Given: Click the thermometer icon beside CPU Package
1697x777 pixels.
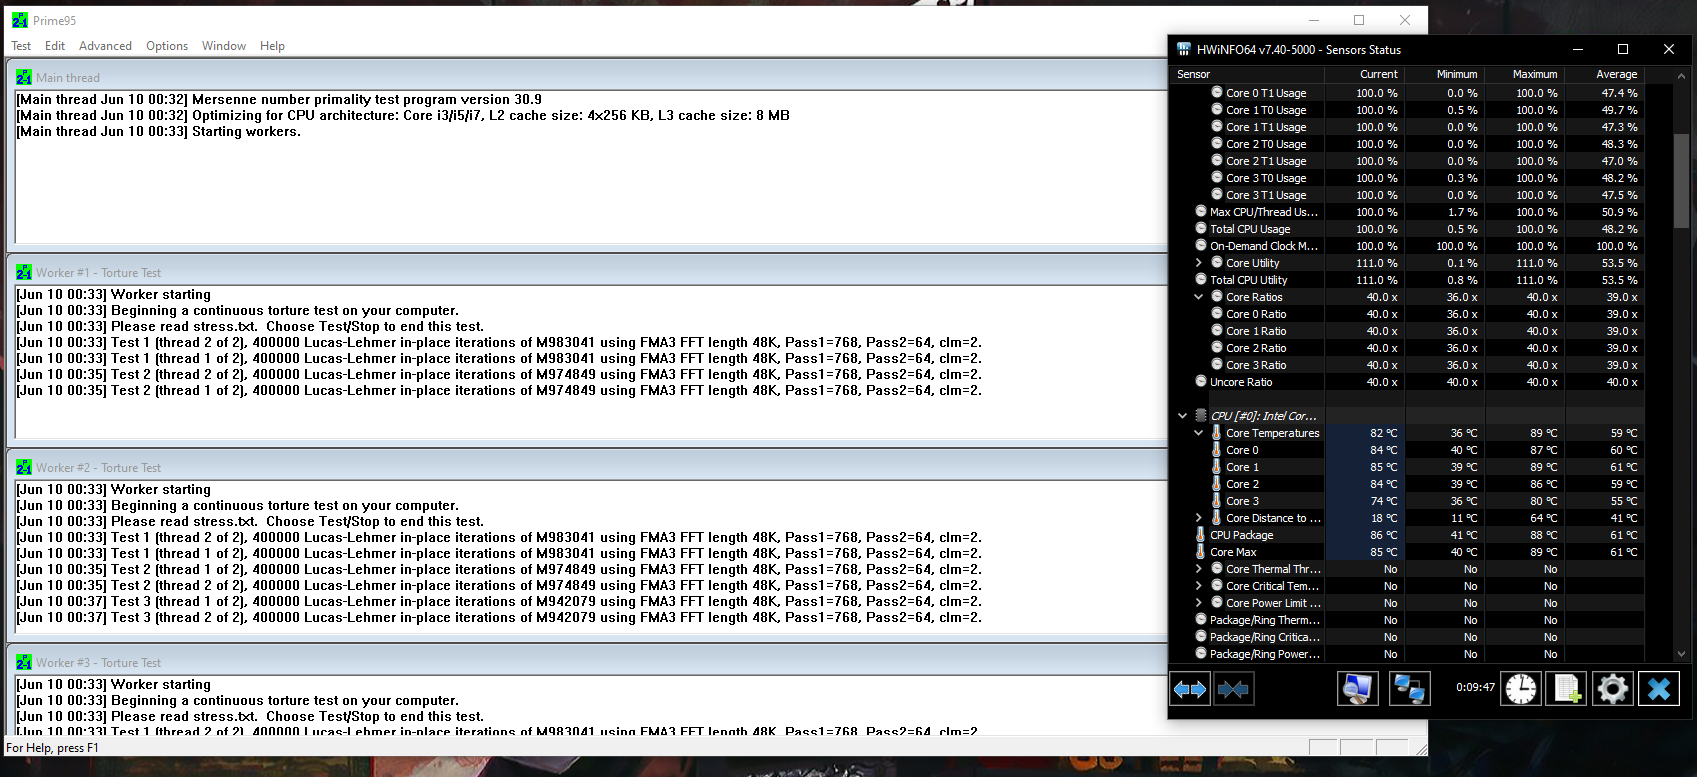Looking at the screenshot, I should click(x=1201, y=535).
